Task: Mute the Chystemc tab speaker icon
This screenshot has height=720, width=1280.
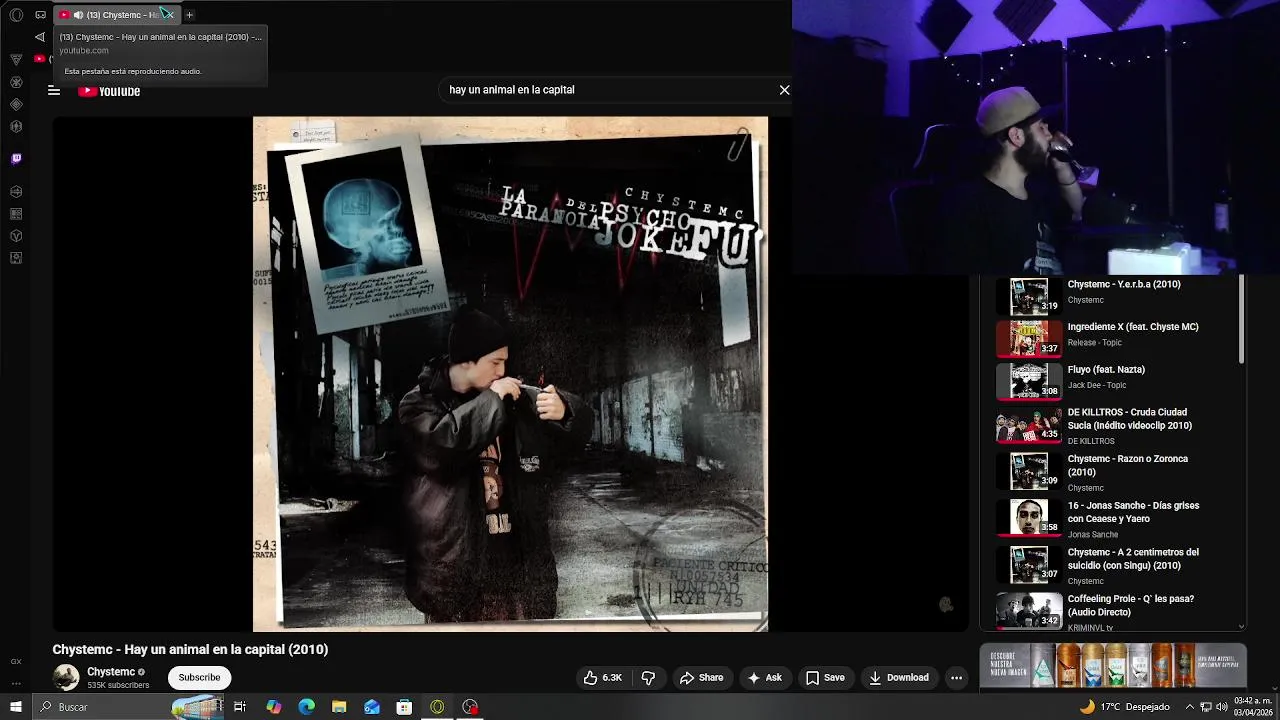Action: coord(78,15)
